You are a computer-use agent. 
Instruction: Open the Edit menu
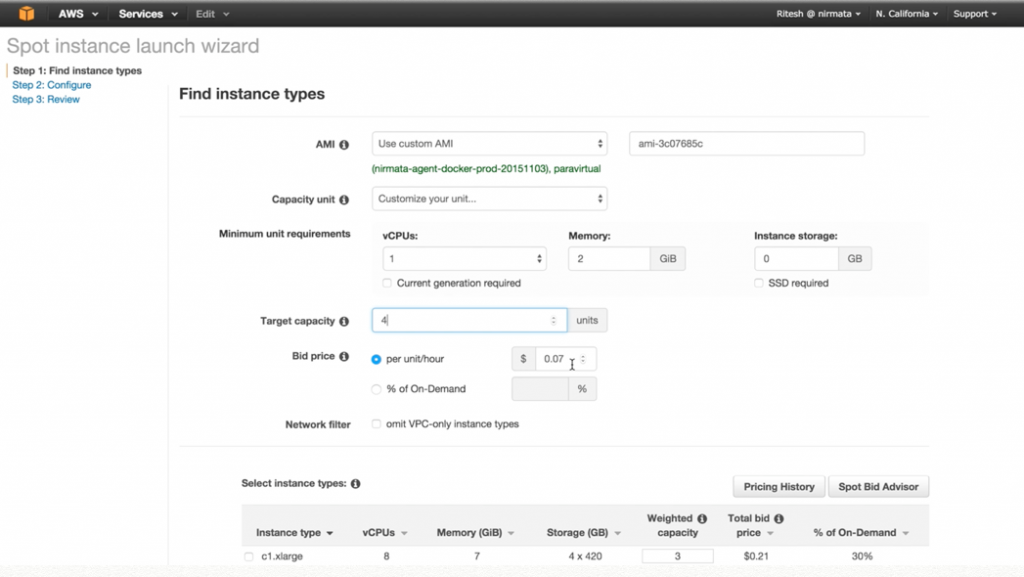[212, 14]
